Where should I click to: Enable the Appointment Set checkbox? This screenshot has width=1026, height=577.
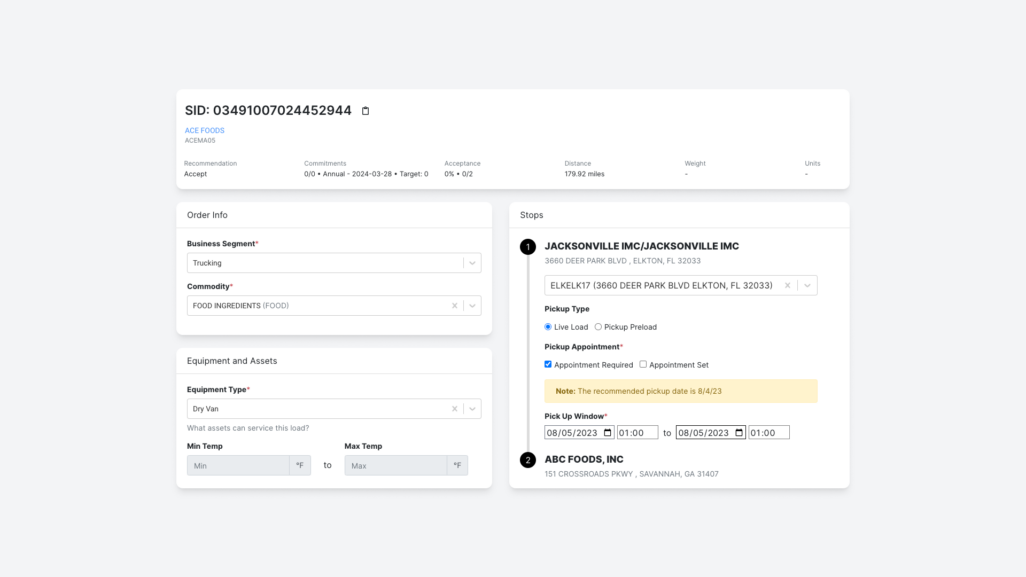[643, 365]
